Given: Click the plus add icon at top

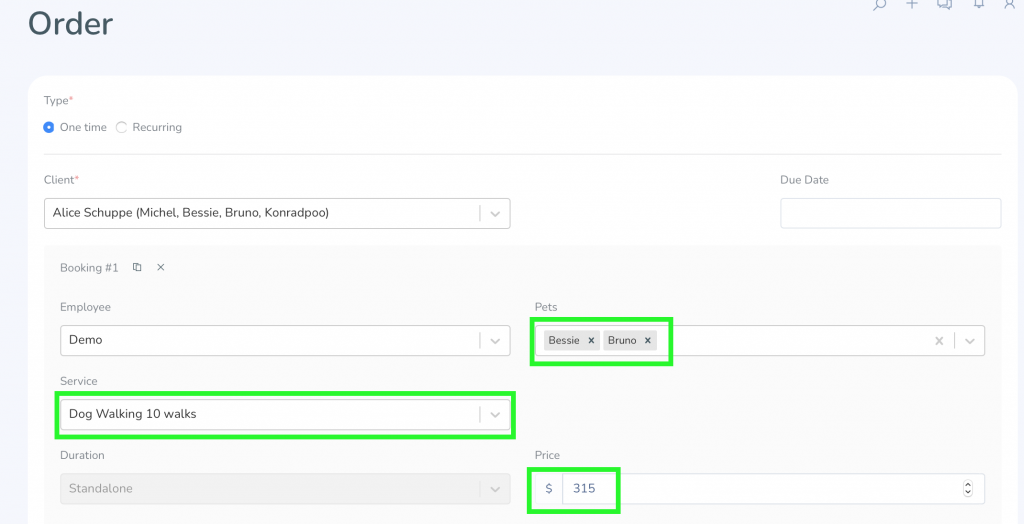Looking at the screenshot, I should pyautogui.click(x=912, y=4).
